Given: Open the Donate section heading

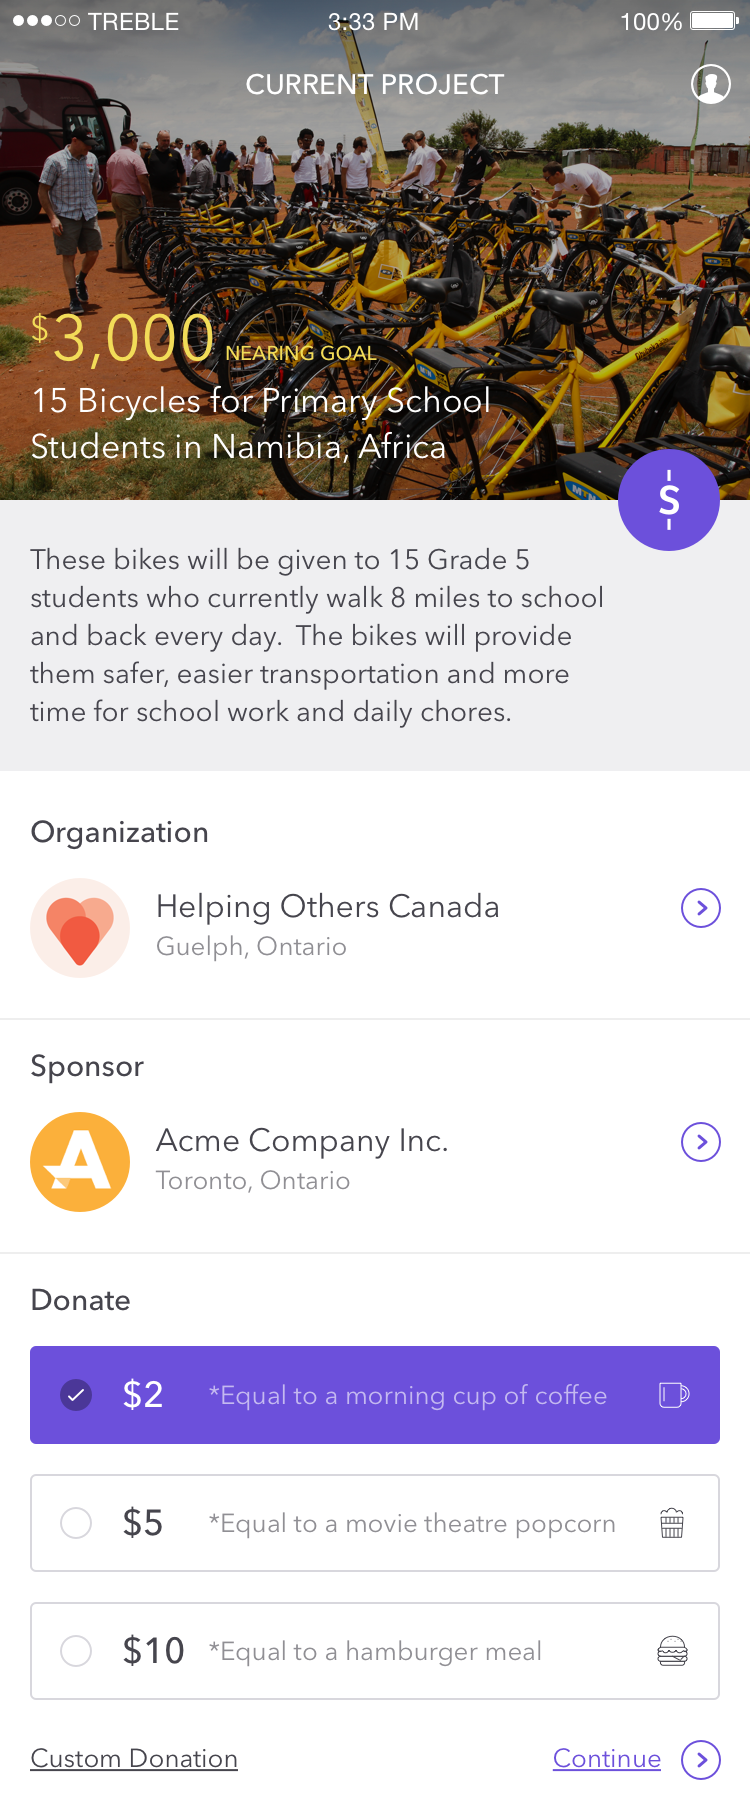Looking at the screenshot, I should [81, 1300].
